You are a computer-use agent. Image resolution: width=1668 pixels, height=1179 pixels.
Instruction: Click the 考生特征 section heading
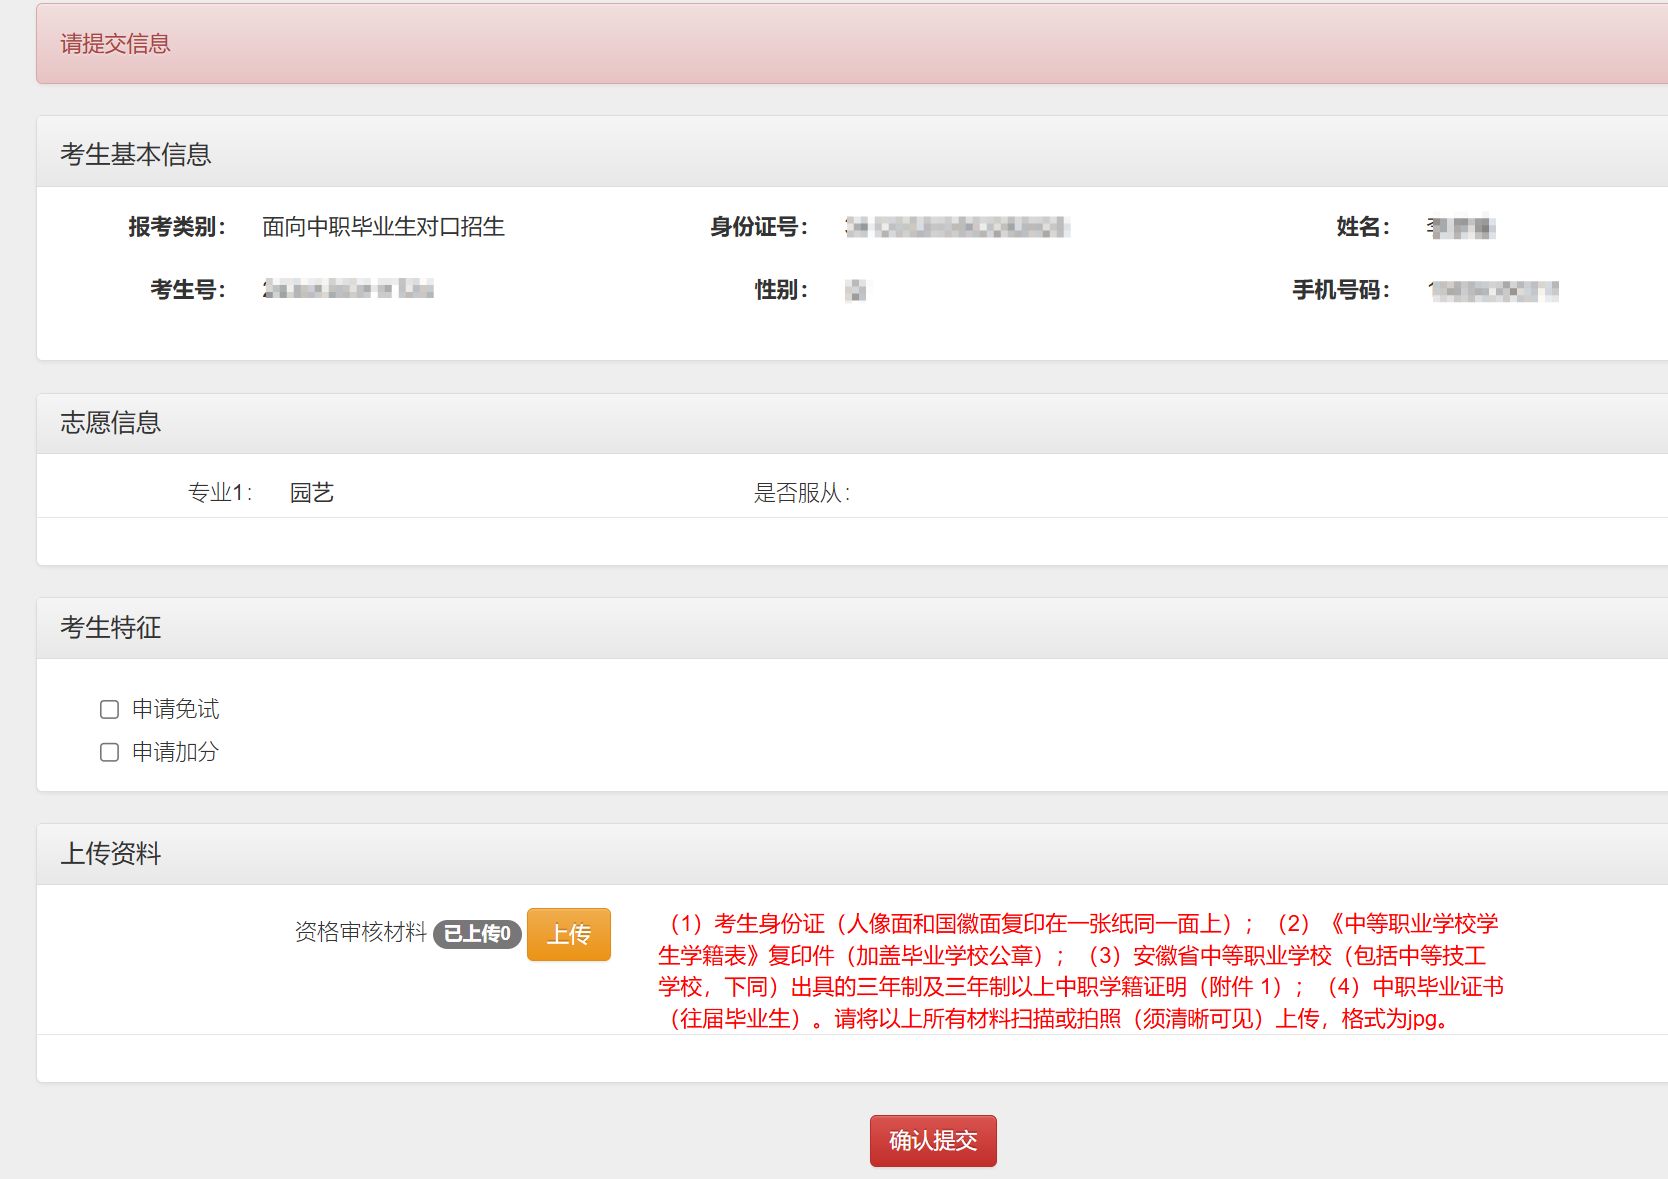pos(111,628)
